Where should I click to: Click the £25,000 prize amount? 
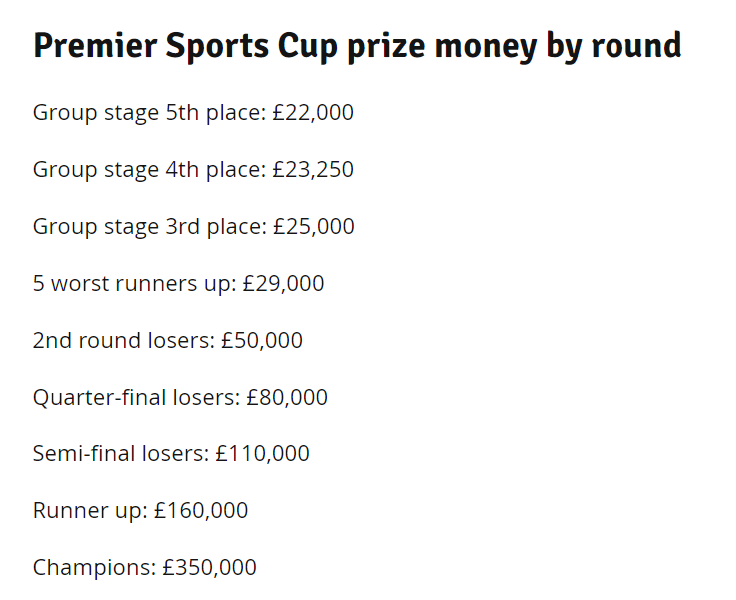[x=313, y=227]
